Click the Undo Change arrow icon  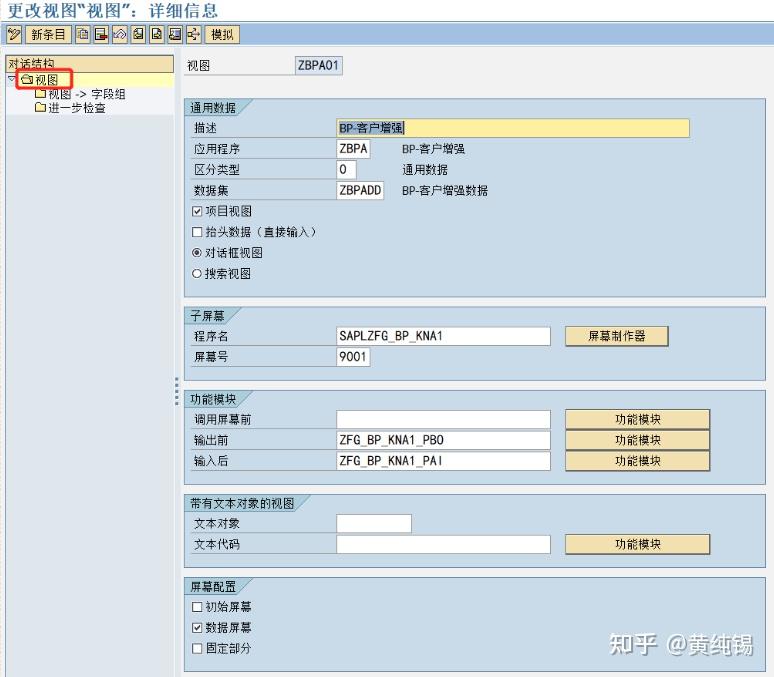120,35
